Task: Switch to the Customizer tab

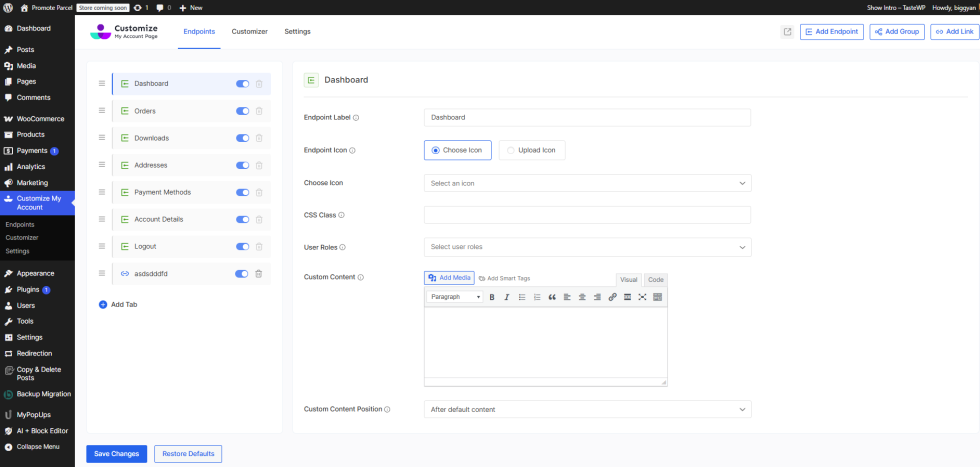Action: click(x=249, y=32)
